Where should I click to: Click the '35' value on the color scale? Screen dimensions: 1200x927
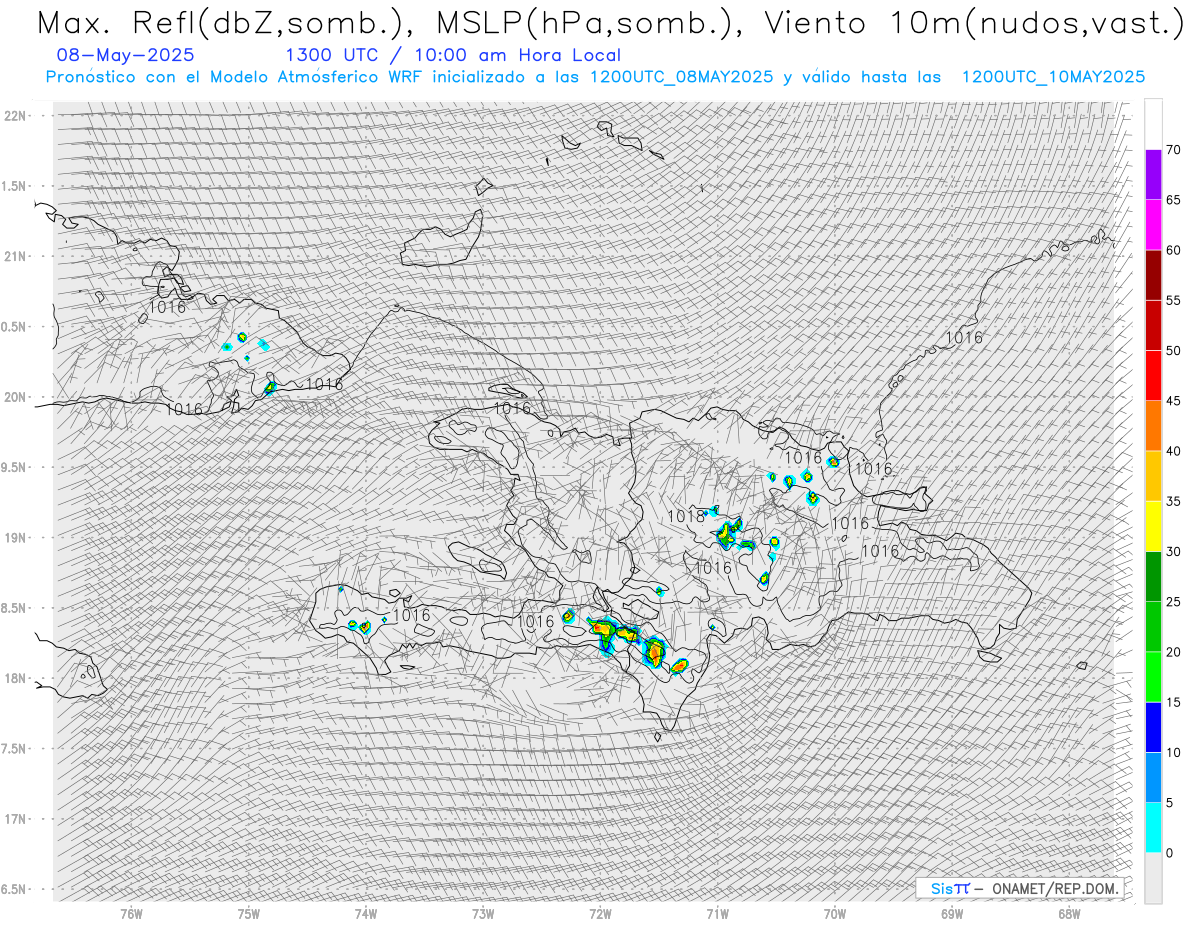pos(1173,501)
